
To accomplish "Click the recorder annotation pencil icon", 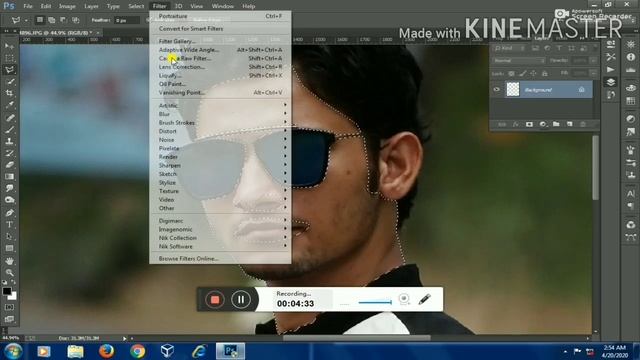I will click(x=424, y=299).
